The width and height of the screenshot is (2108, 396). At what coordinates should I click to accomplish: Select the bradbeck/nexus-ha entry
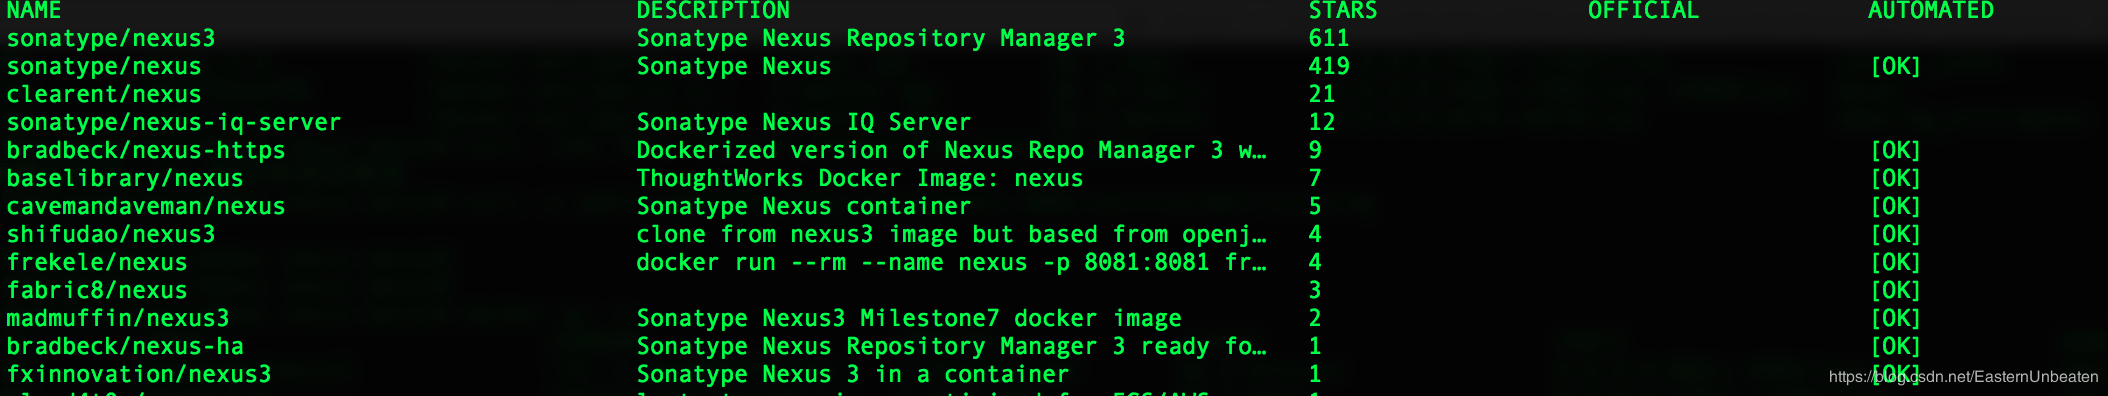point(125,347)
